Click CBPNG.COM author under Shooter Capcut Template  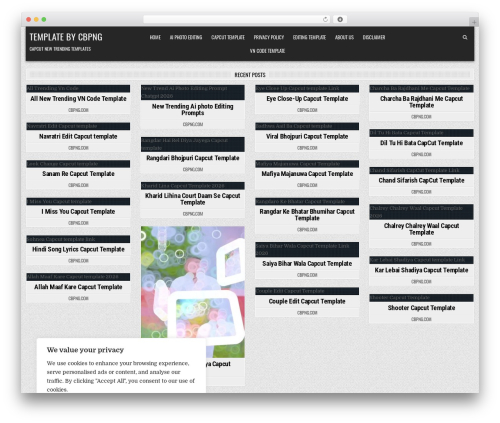[x=421, y=319]
